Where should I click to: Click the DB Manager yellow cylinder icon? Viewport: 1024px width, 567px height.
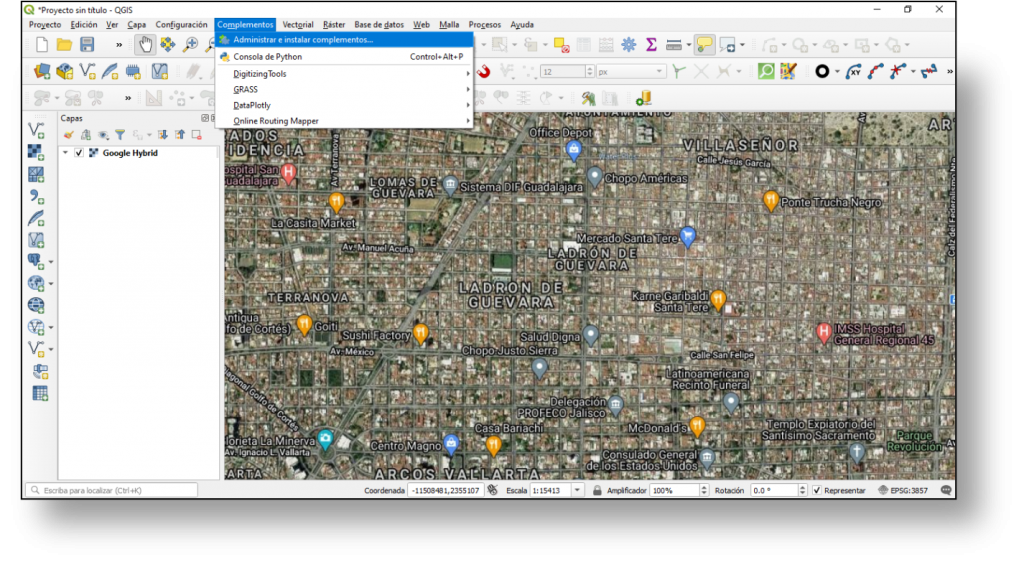[x=643, y=98]
